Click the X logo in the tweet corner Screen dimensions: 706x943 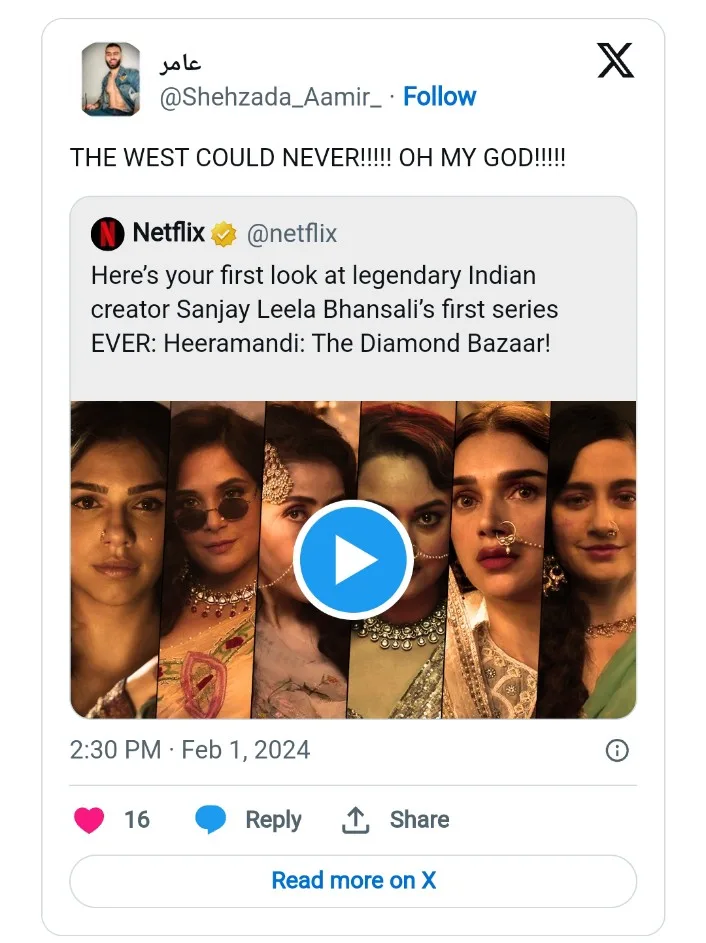(x=615, y=60)
